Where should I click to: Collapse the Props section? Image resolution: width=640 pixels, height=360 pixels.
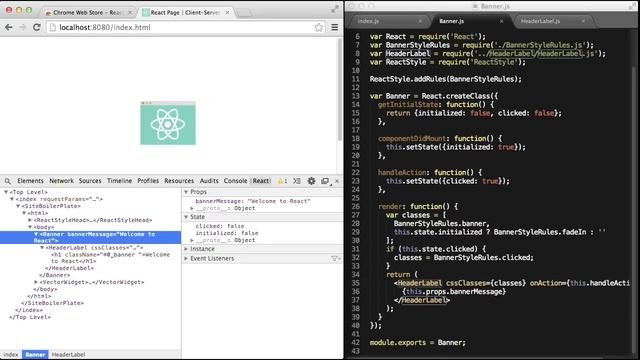pyautogui.click(x=186, y=192)
